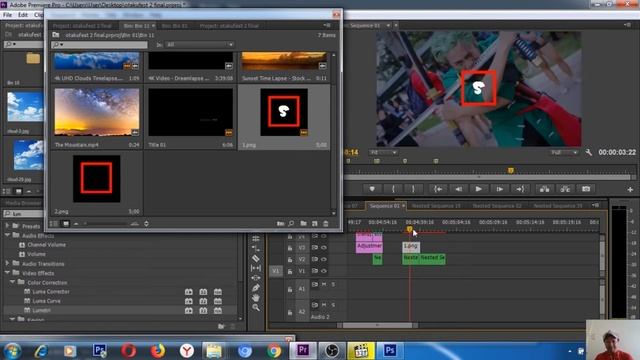
Task: Click the New Item icon in the bin window
Action: [315, 224]
